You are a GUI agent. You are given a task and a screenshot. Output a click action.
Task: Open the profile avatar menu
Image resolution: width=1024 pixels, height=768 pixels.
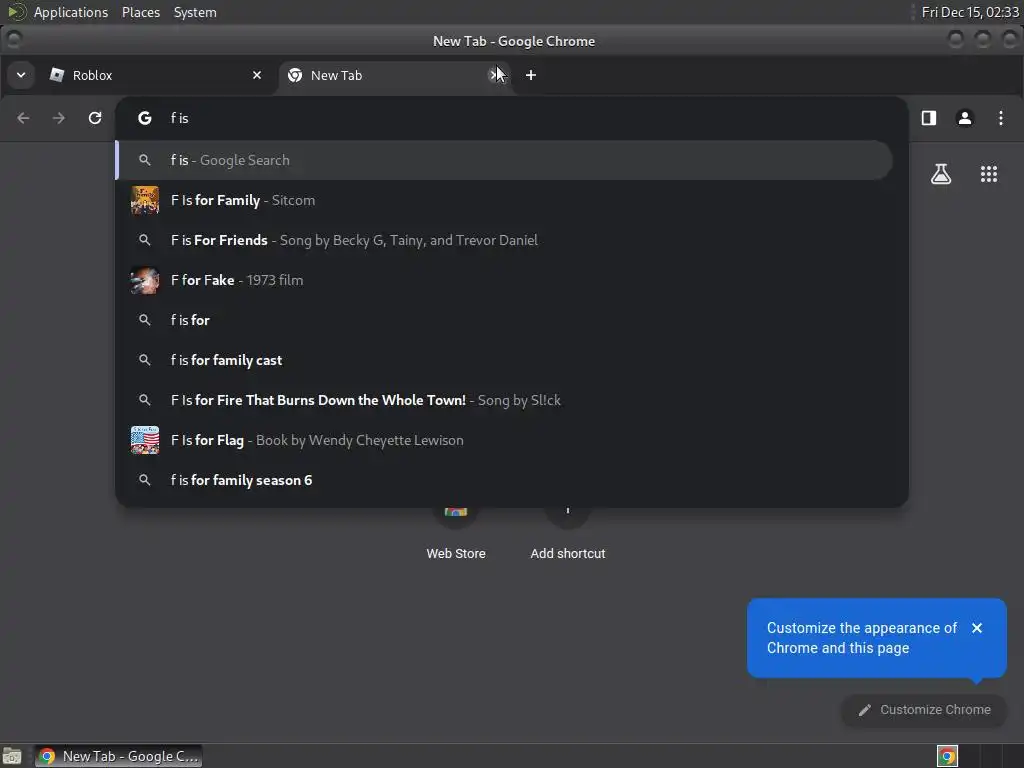point(965,118)
